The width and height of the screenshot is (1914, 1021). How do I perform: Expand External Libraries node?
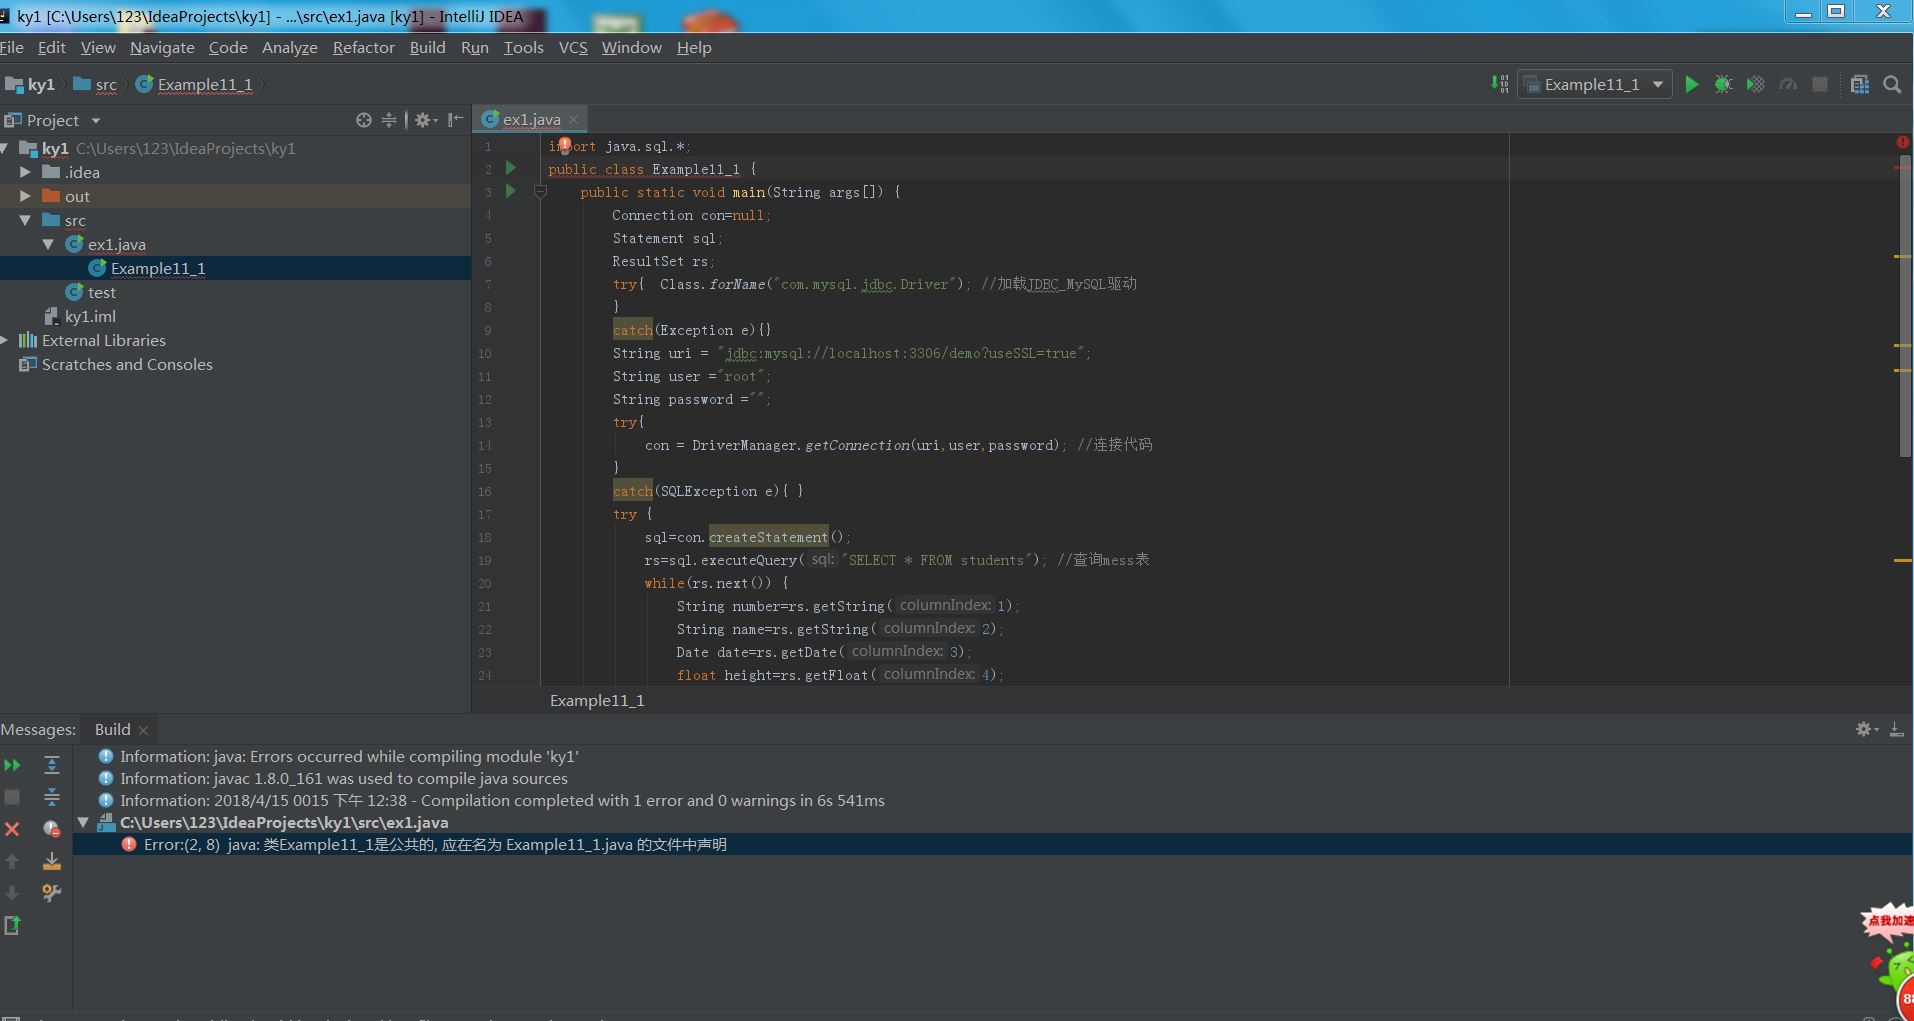pyautogui.click(x=5, y=340)
